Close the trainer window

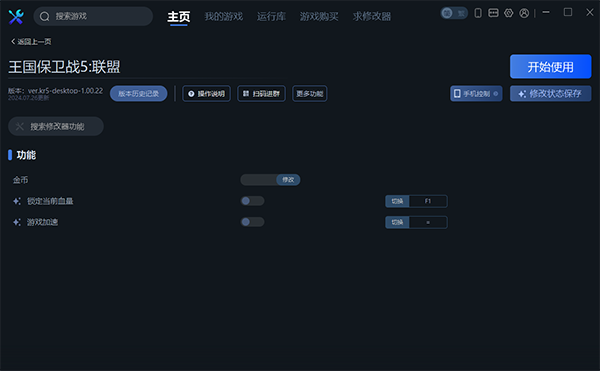(x=590, y=12)
